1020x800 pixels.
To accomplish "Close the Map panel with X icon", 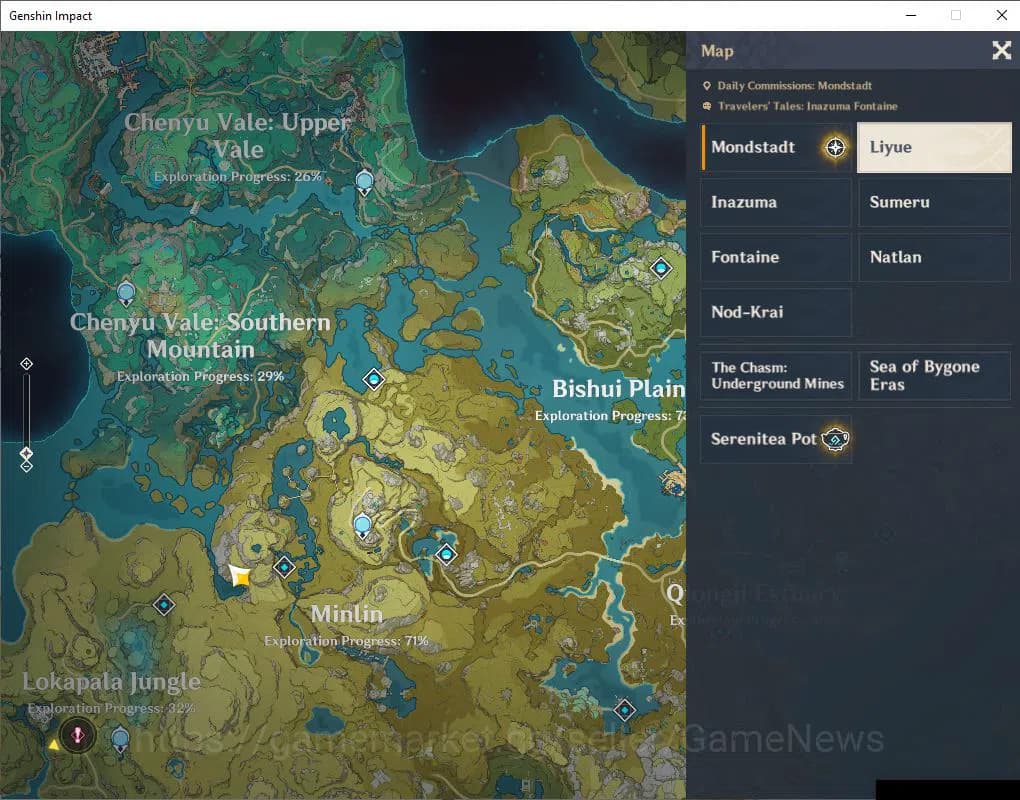I will click(x=1001, y=51).
